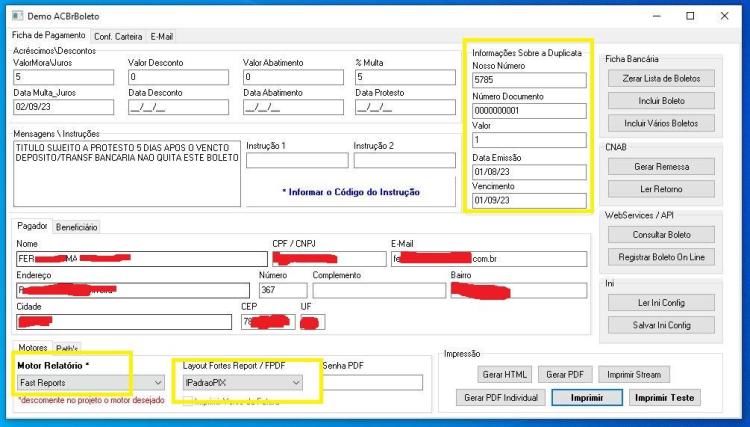Image resolution: width=750 pixels, height=427 pixels.
Task: Click the Número Documento field
Action: tap(529, 111)
